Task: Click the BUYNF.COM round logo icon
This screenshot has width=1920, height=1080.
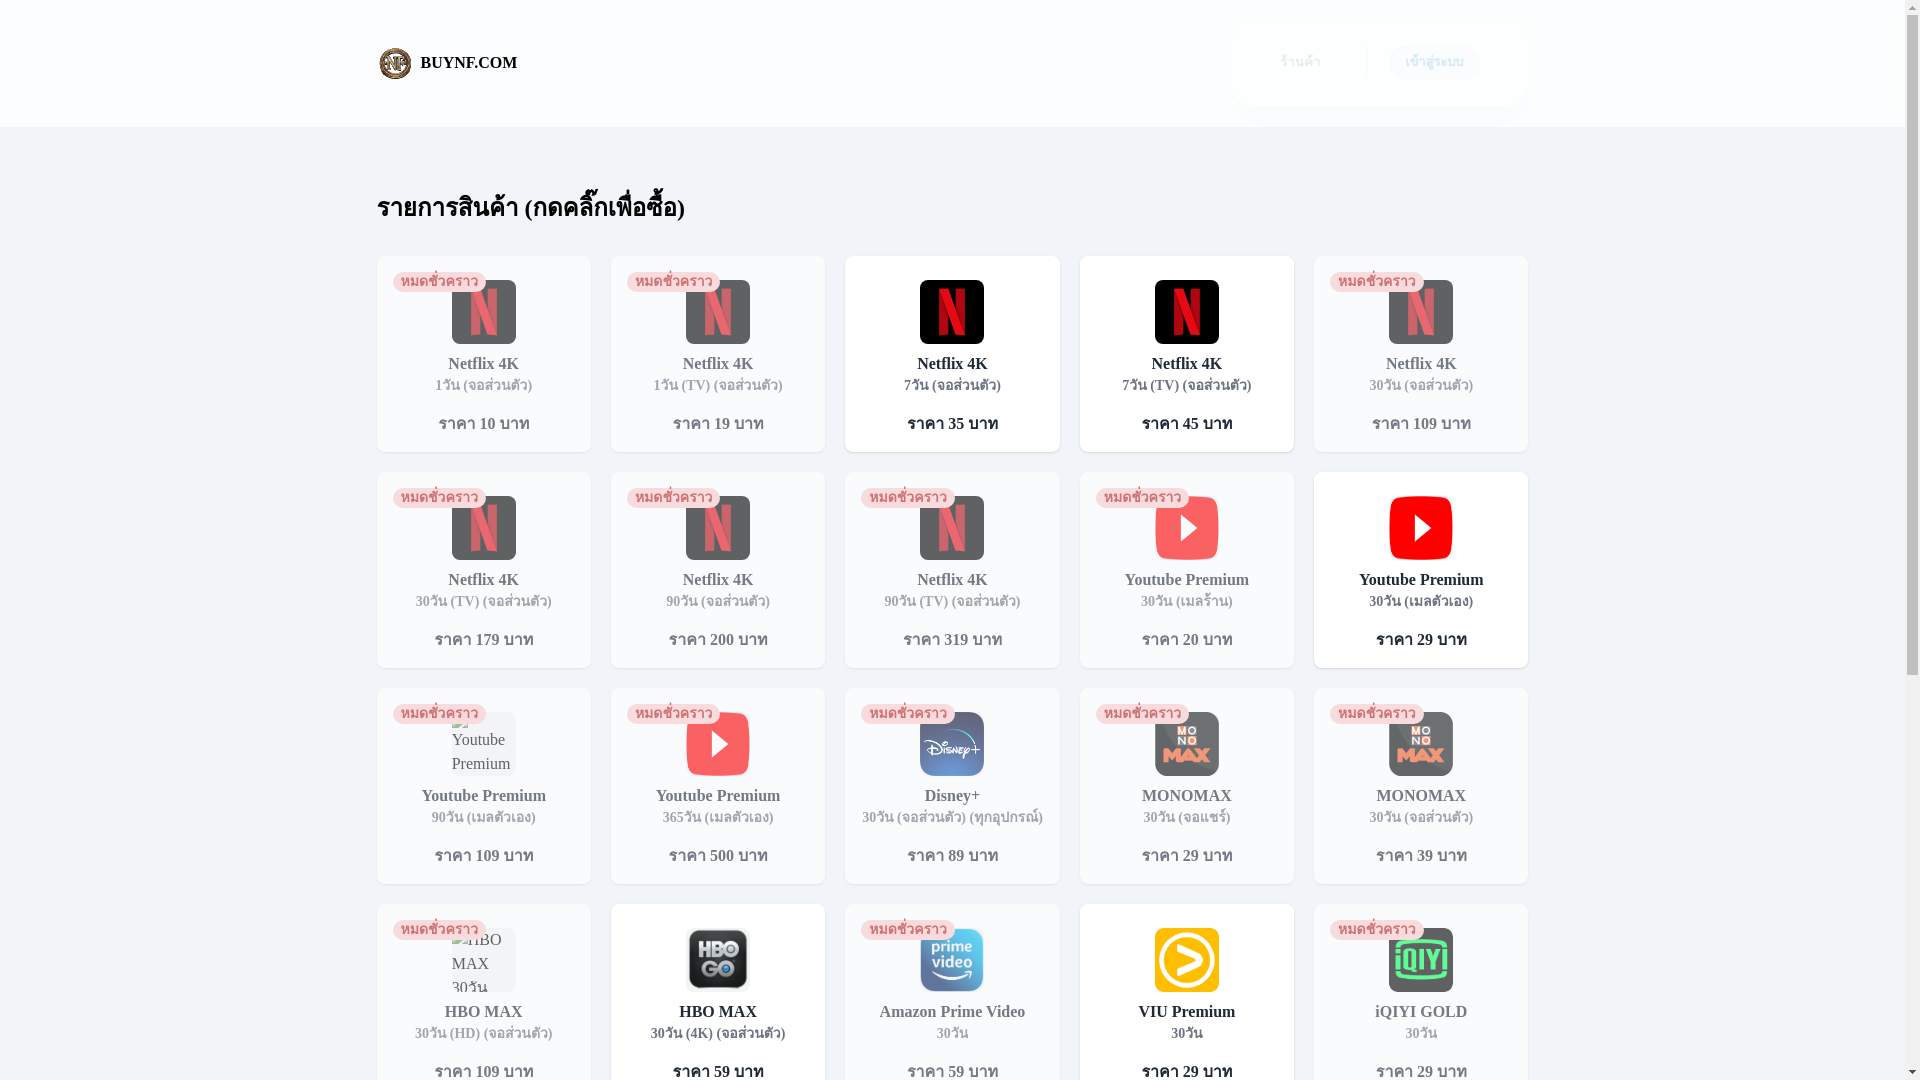Action: click(395, 63)
